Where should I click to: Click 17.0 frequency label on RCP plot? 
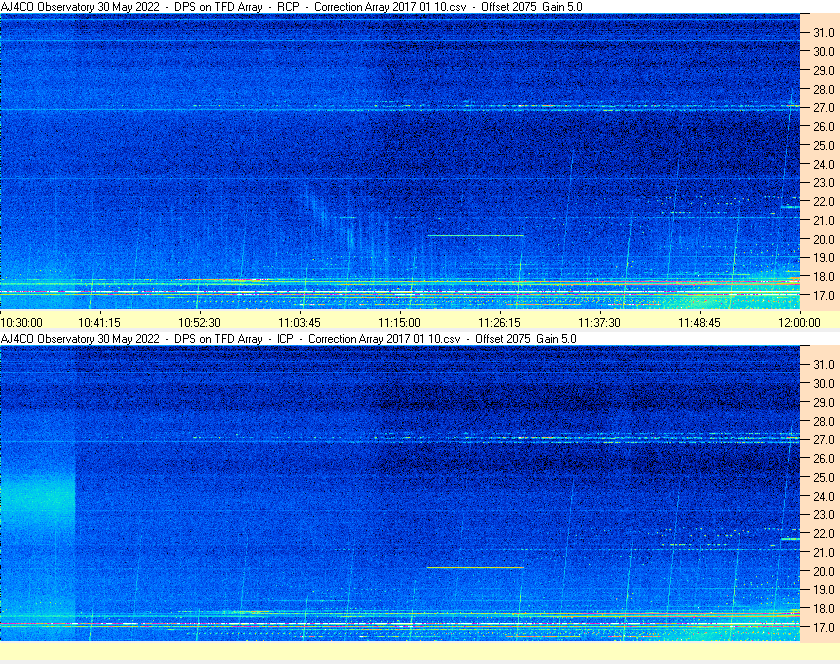[x=824, y=295]
